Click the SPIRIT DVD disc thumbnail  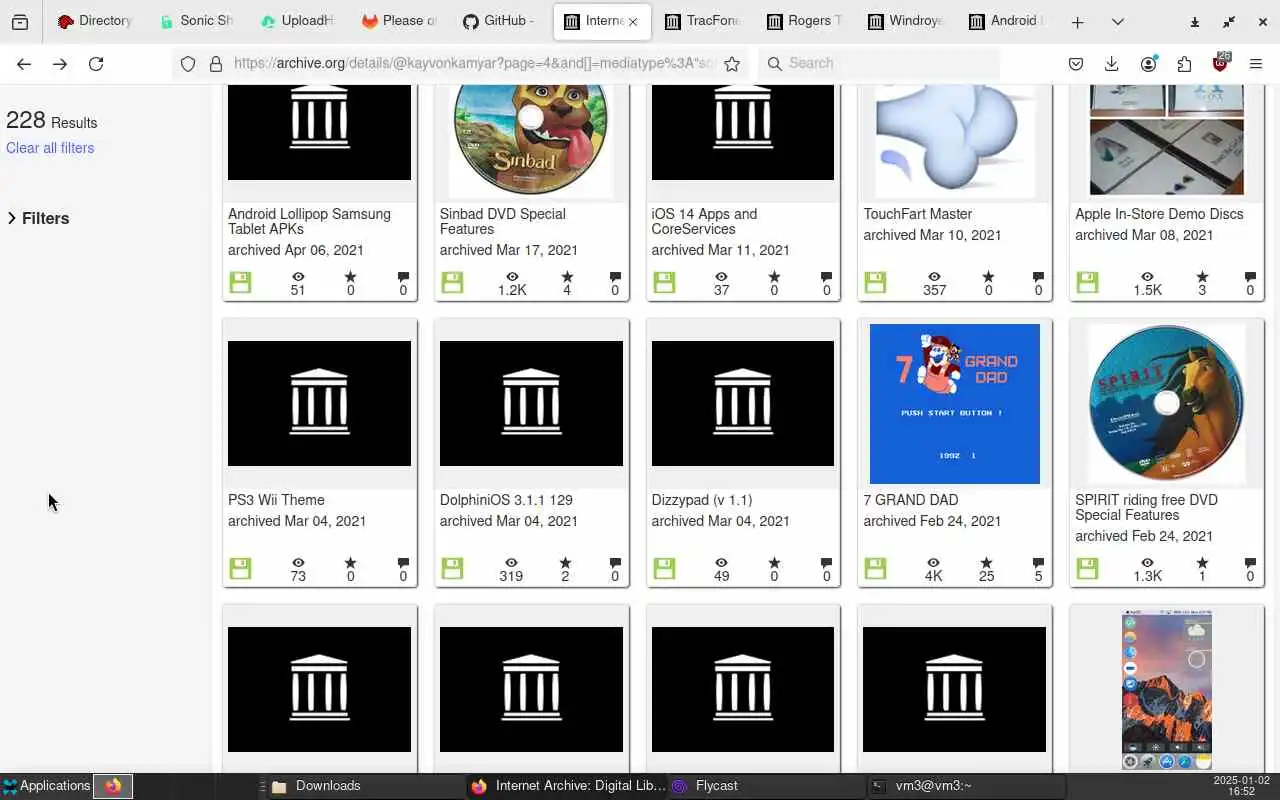click(1166, 404)
